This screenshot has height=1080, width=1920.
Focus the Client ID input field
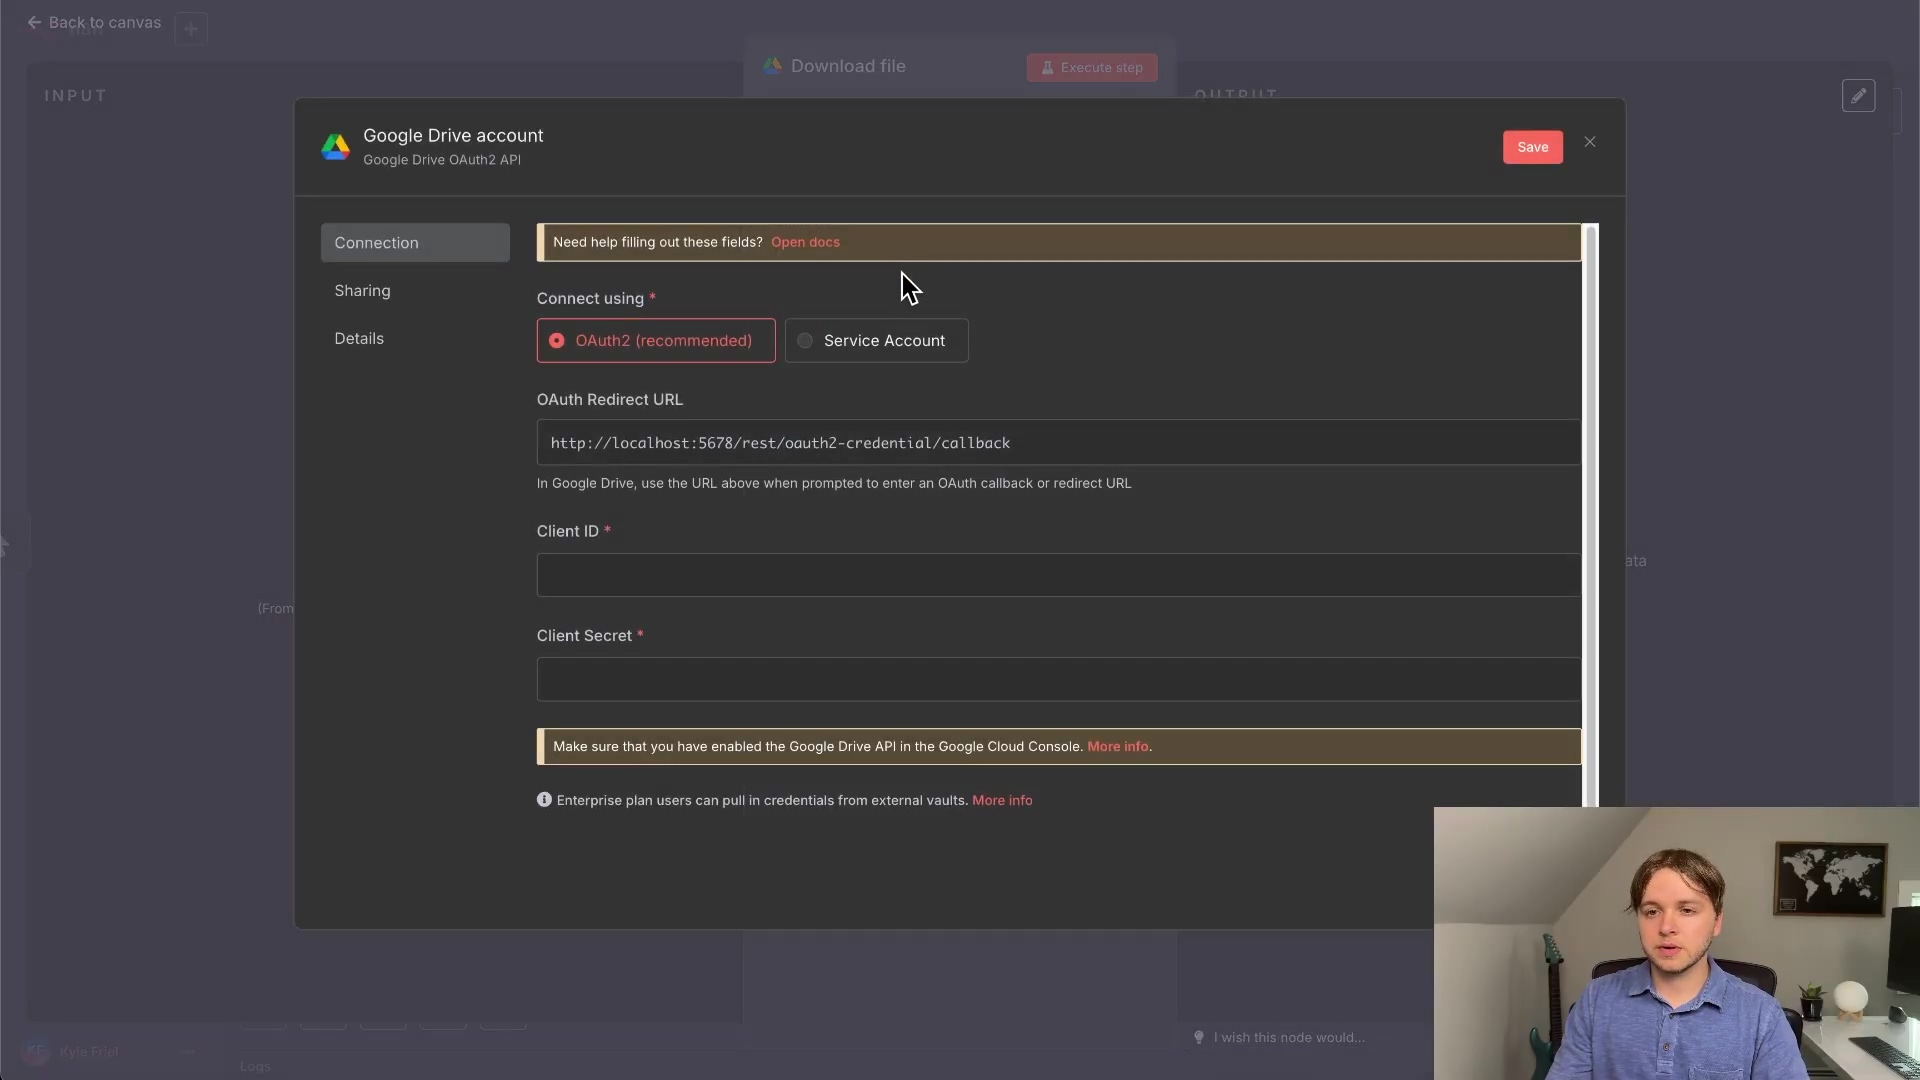pos(1059,575)
